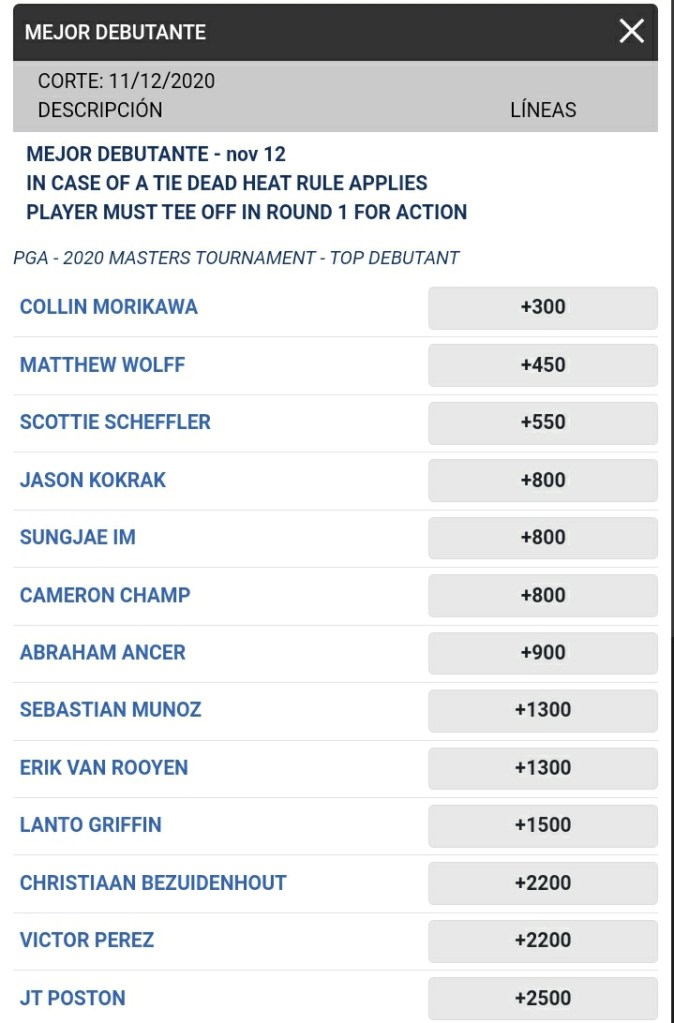Open Abraham Ancer name link
The image size is (674, 1023).
pos(103,652)
